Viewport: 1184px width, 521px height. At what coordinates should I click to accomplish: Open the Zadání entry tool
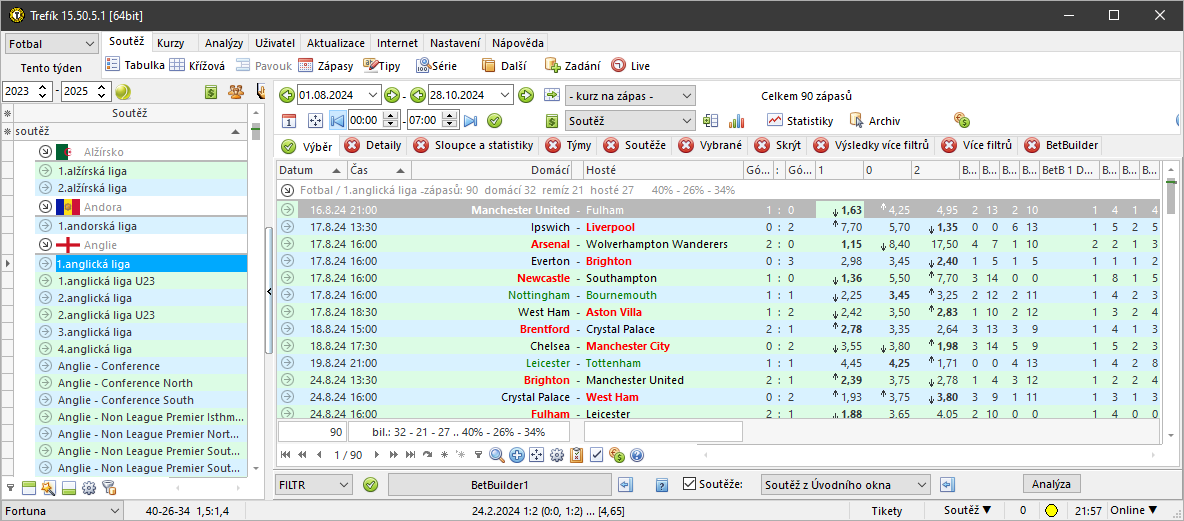[572, 66]
